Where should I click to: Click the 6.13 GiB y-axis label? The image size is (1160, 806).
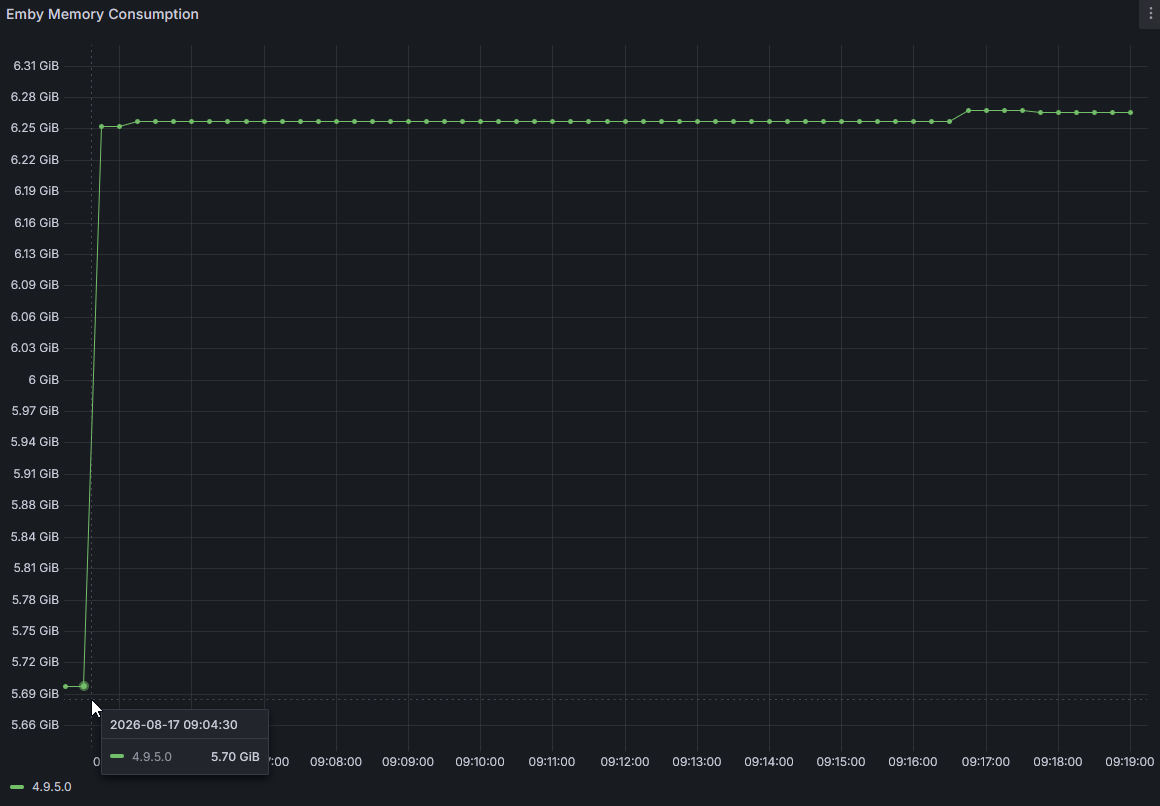click(36, 254)
